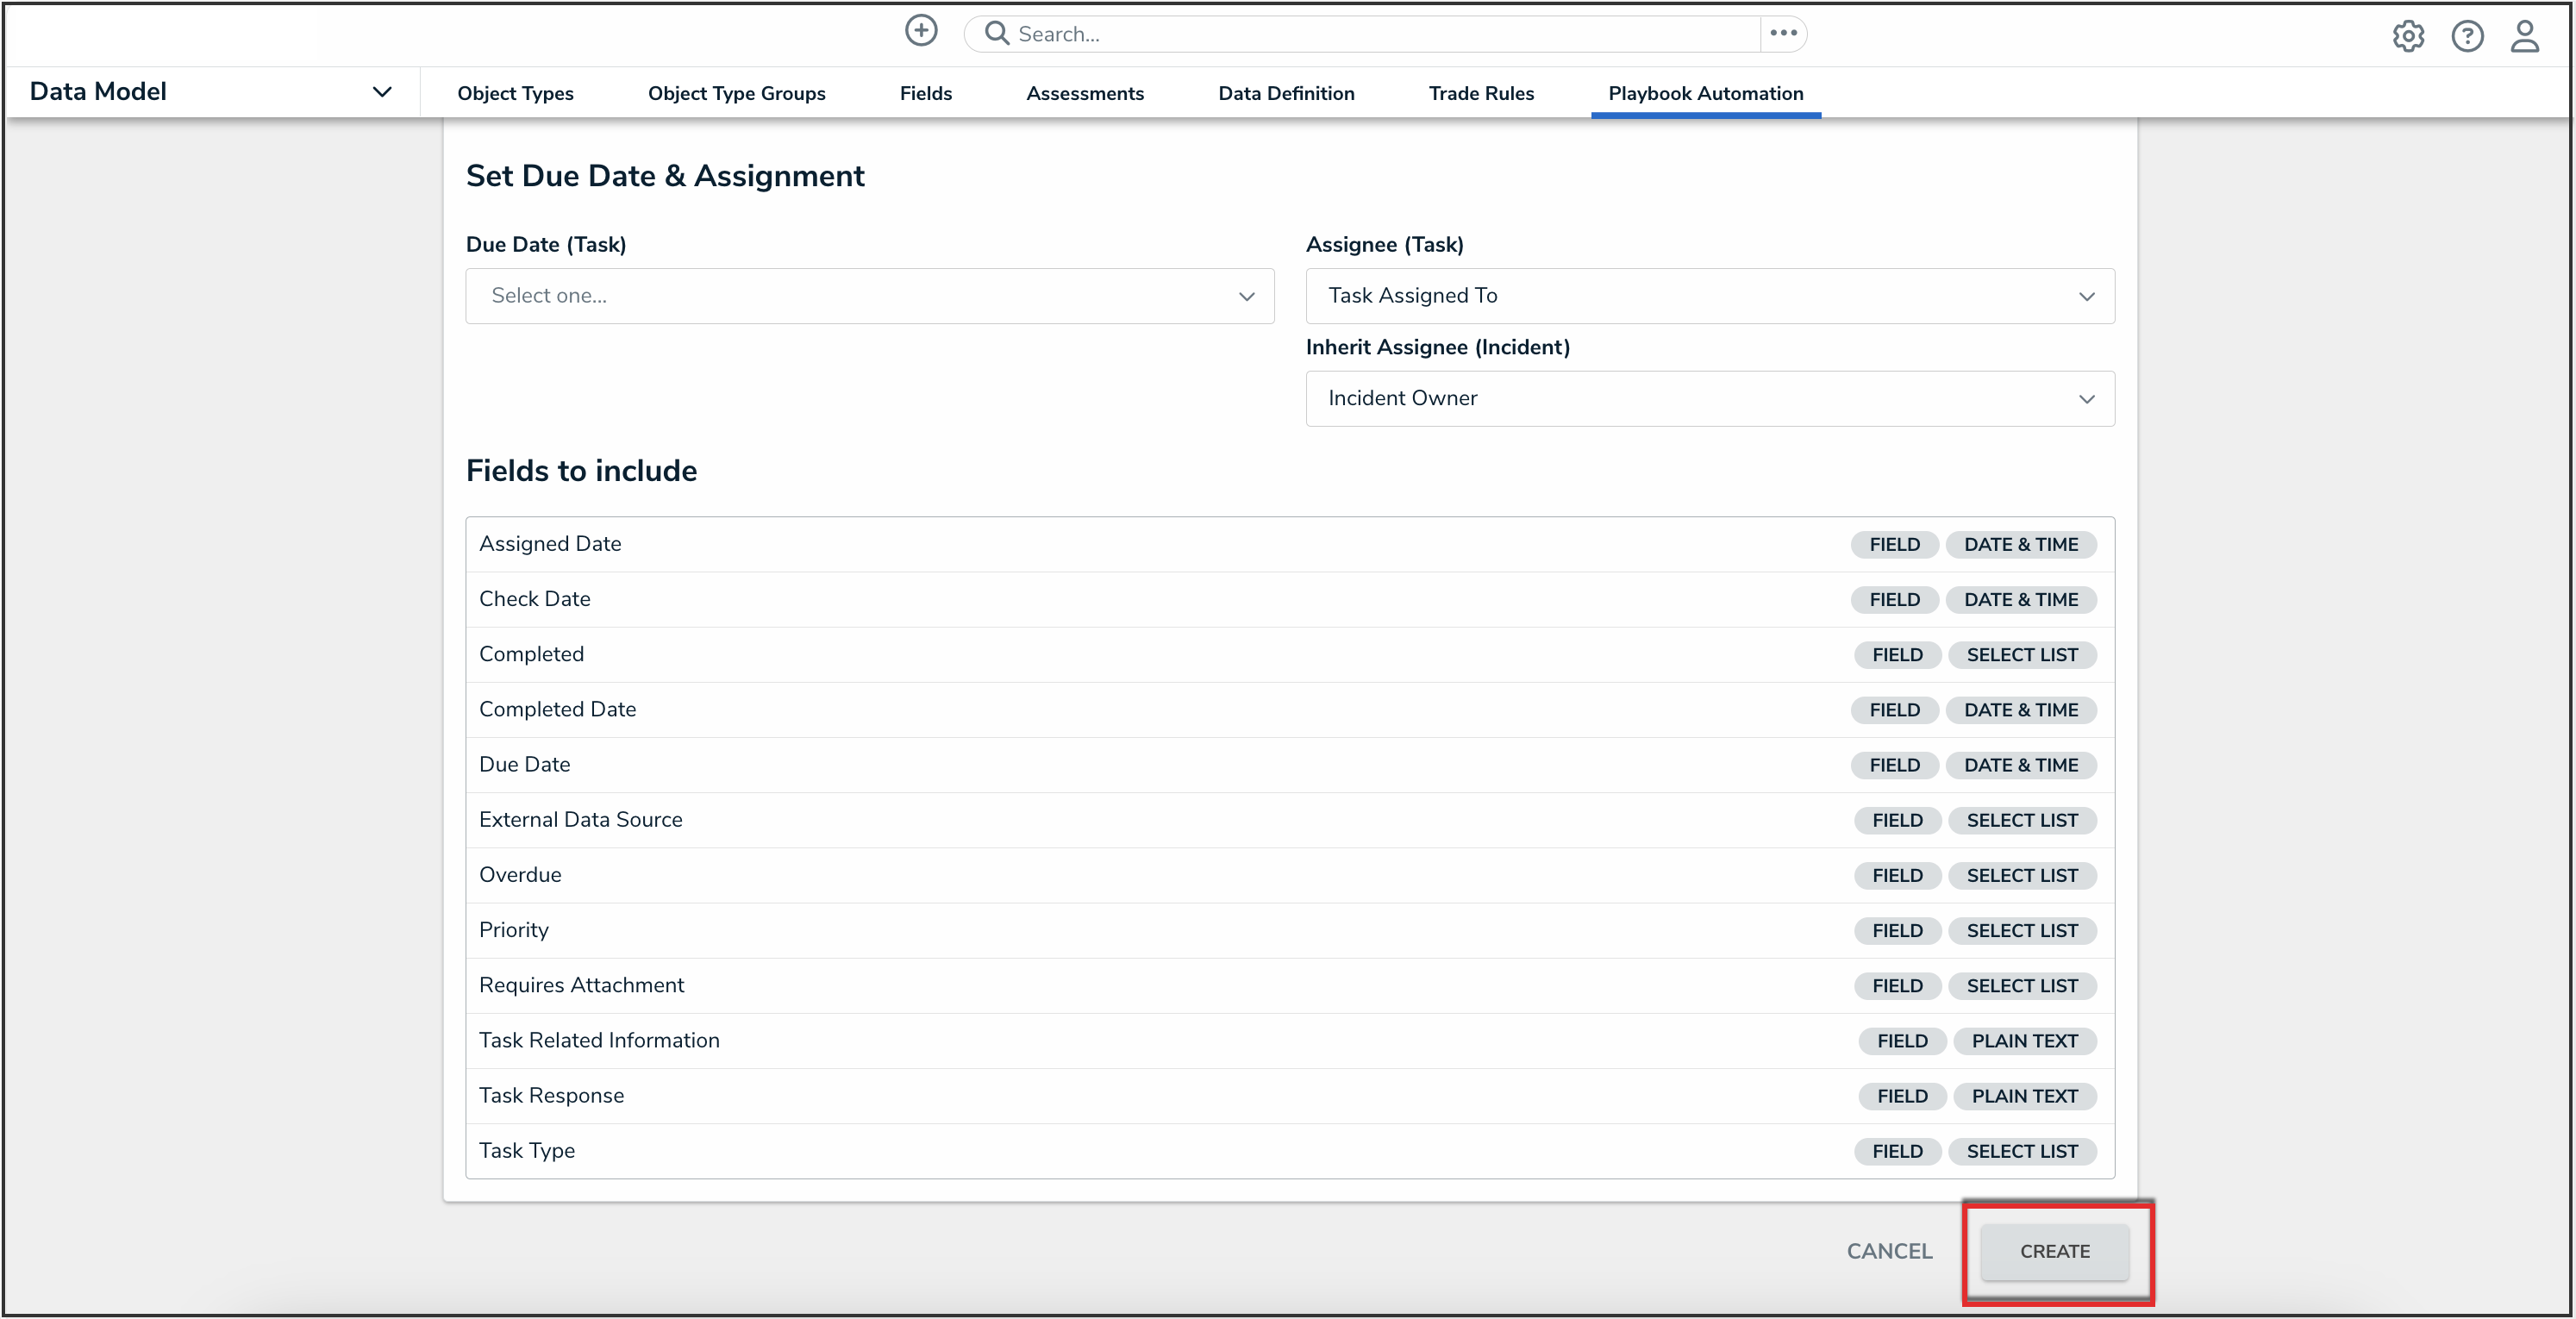Open the help question mark icon

2466,37
